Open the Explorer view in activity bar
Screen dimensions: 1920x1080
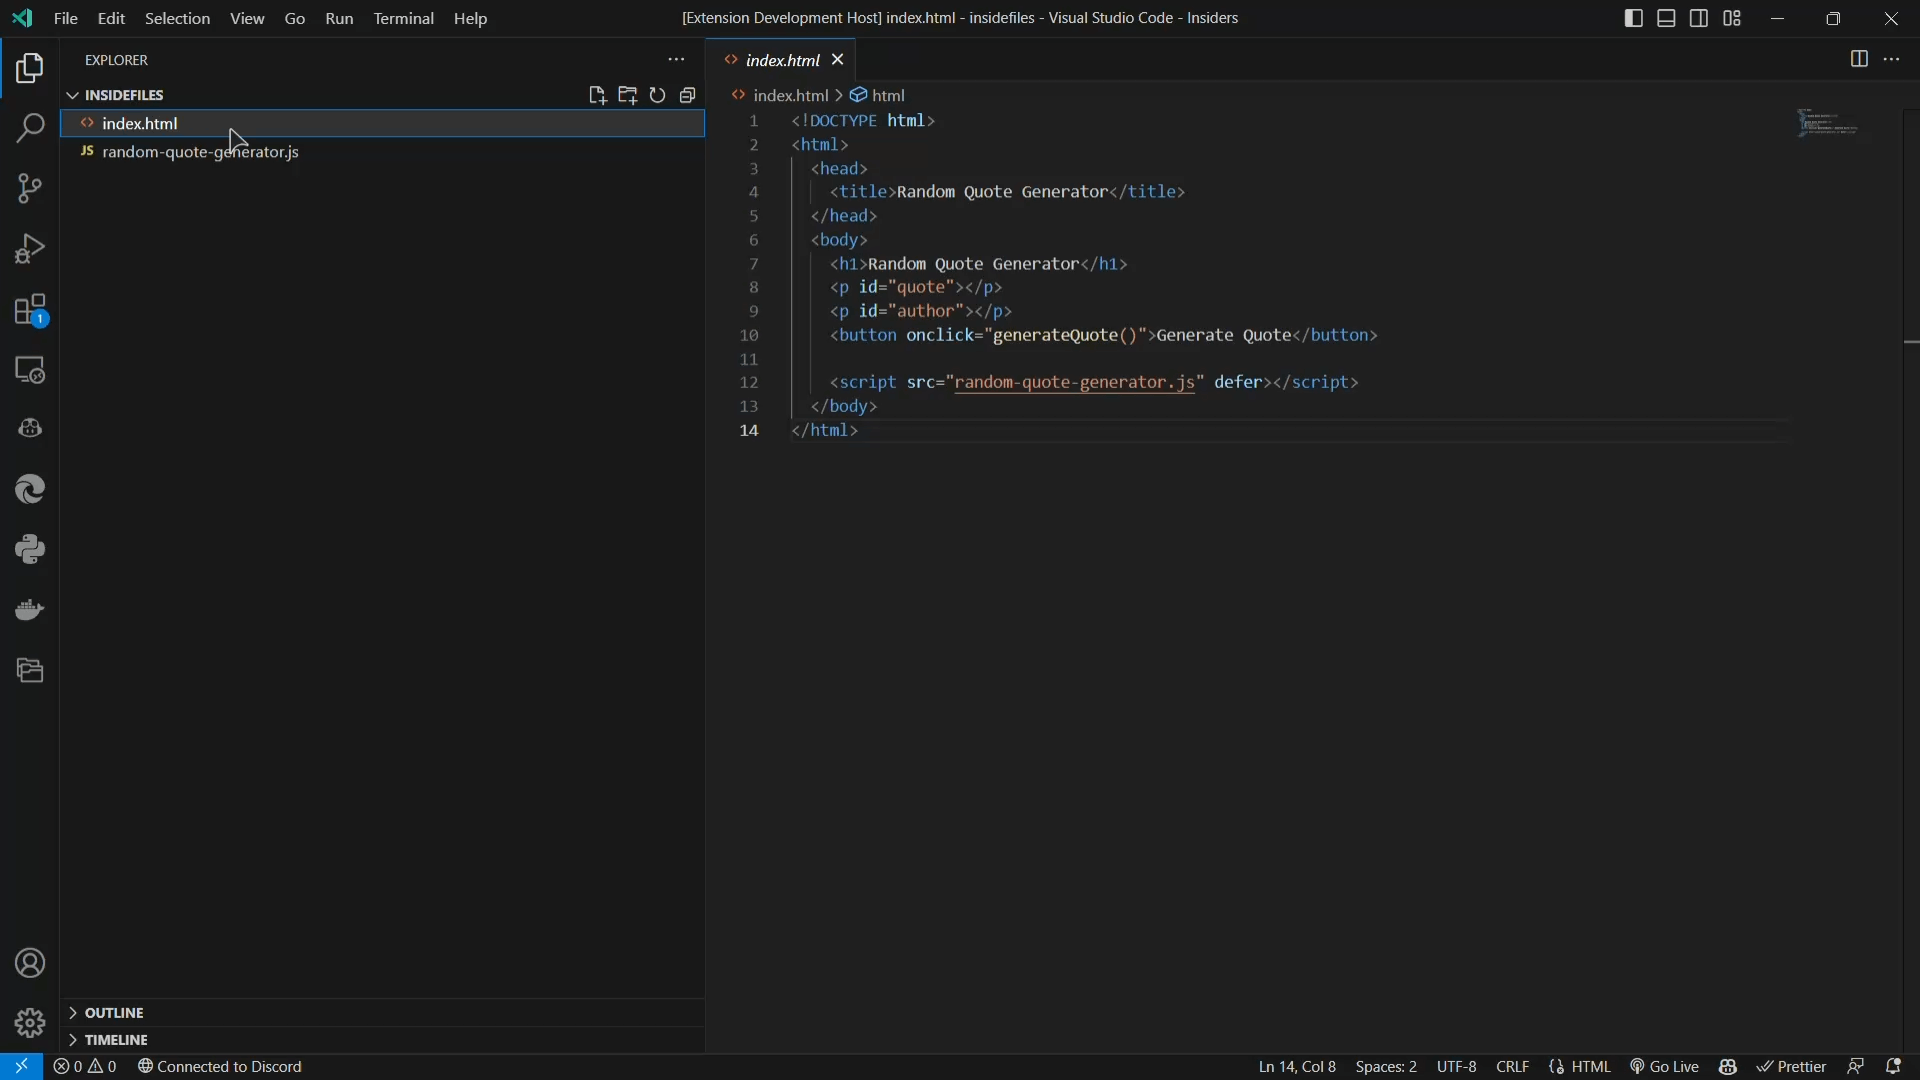pos(30,69)
